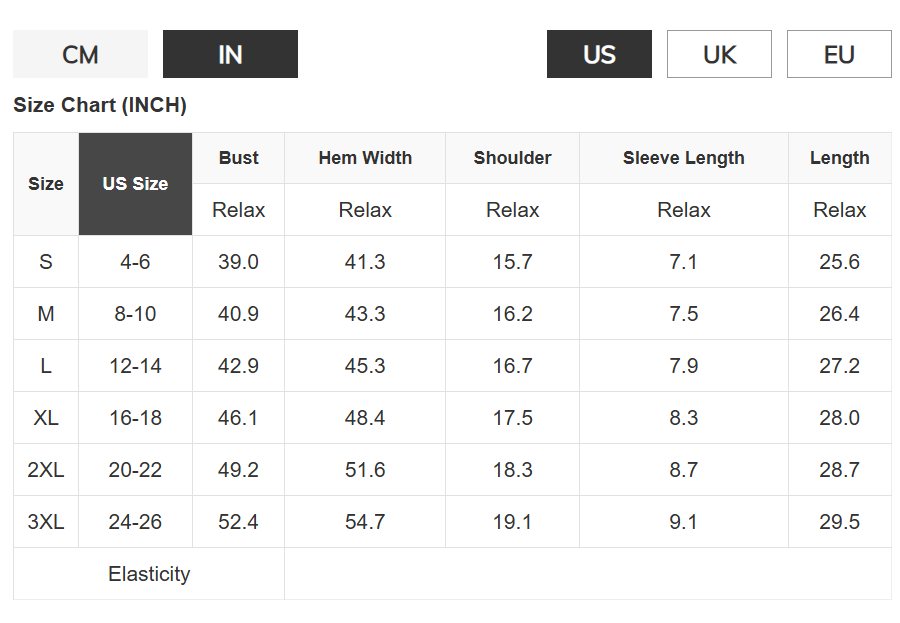The height and width of the screenshot is (623, 900).
Task: Switch units to CM
Action: [x=80, y=54]
